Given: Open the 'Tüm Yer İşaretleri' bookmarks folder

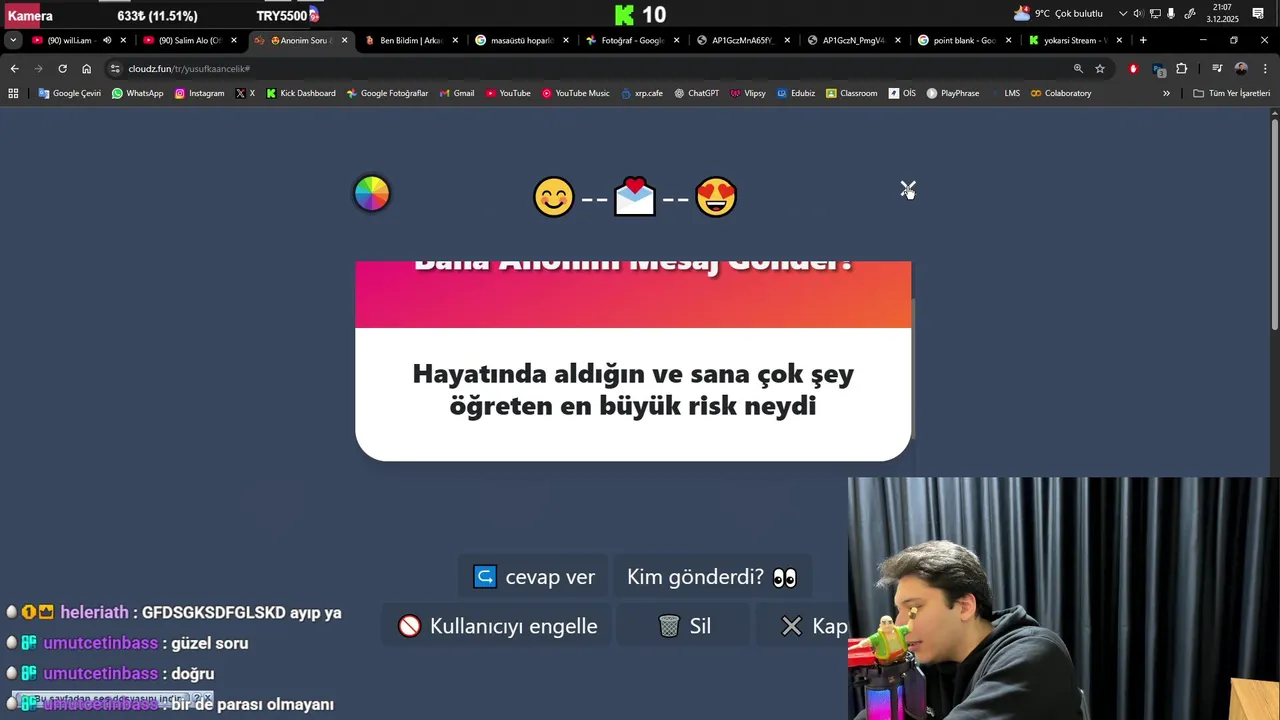Looking at the screenshot, I should tap(1231, 93).
